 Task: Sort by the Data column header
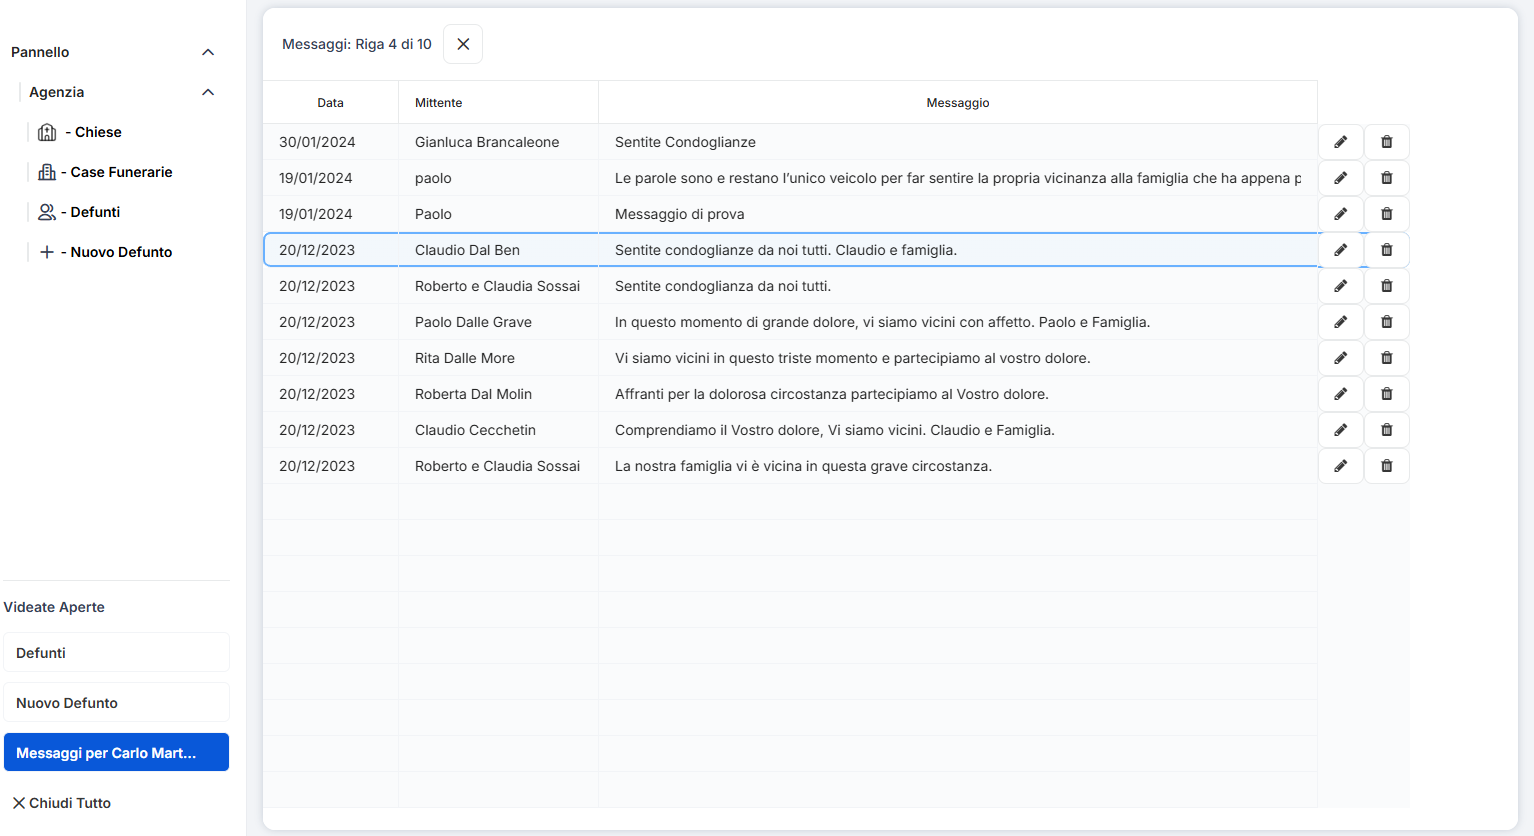tap(330, 103)
